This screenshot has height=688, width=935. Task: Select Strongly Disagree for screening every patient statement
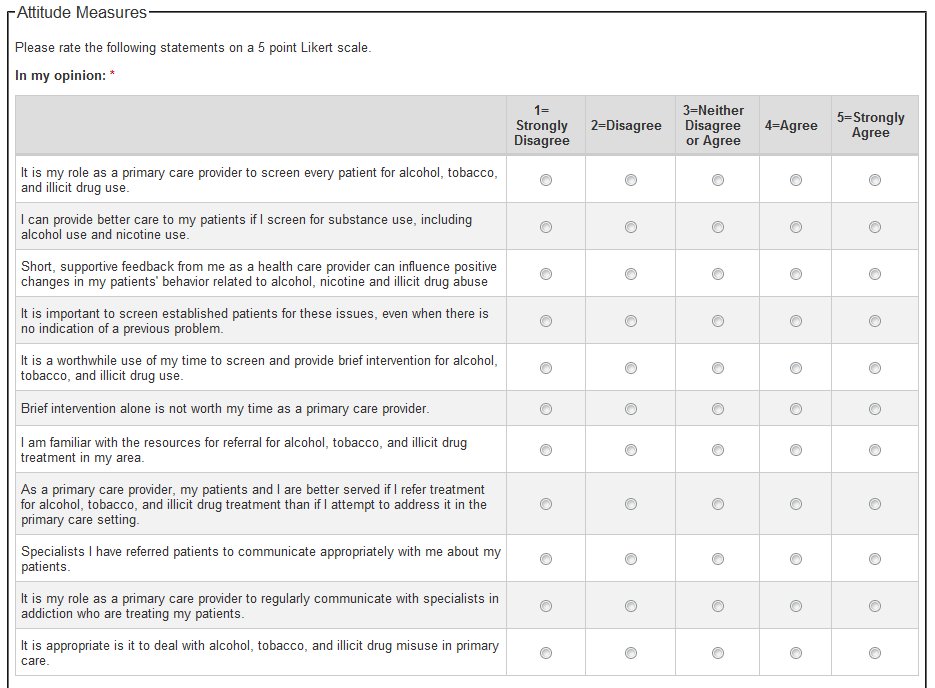(x=545, y=180)
